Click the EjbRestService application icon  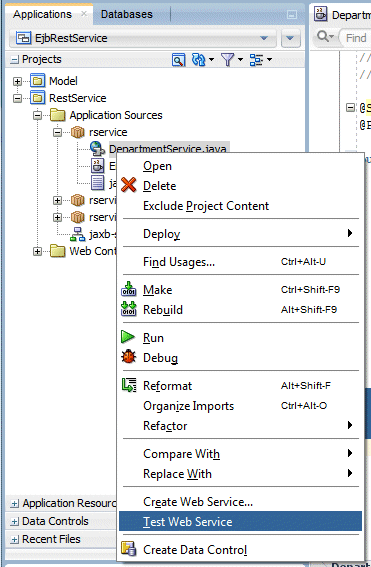24,38
